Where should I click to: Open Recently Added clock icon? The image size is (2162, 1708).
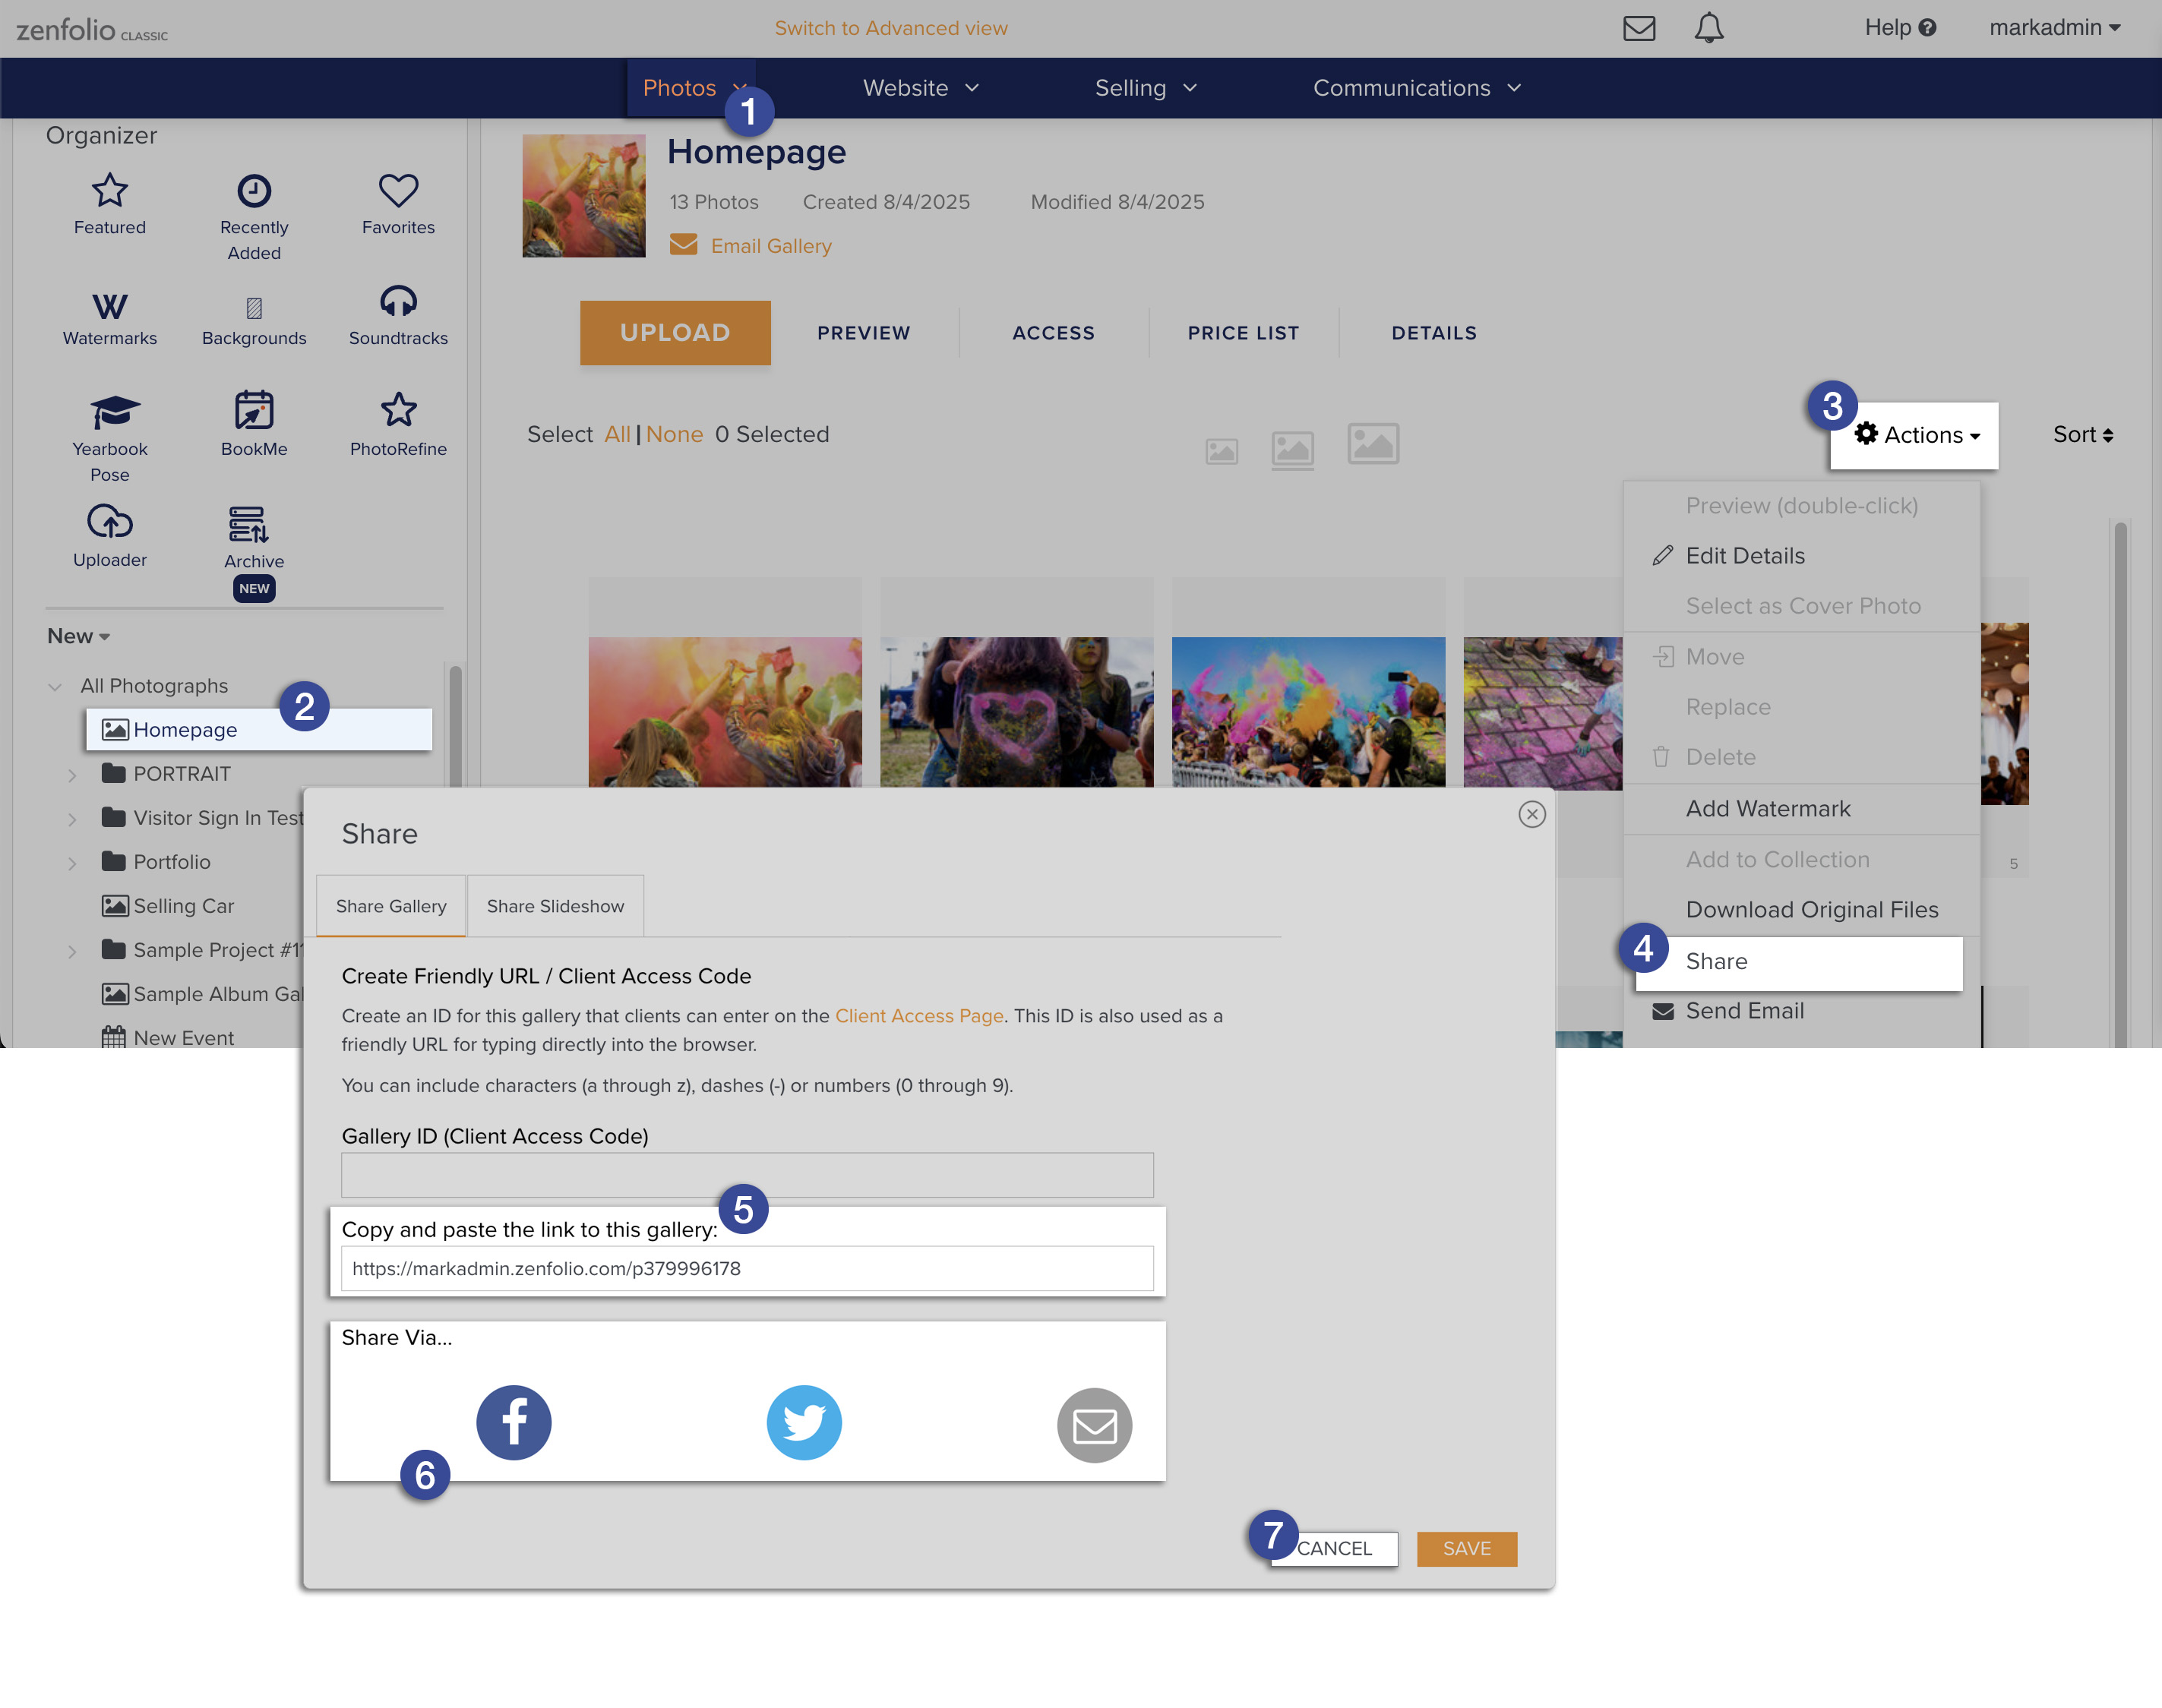254,190
